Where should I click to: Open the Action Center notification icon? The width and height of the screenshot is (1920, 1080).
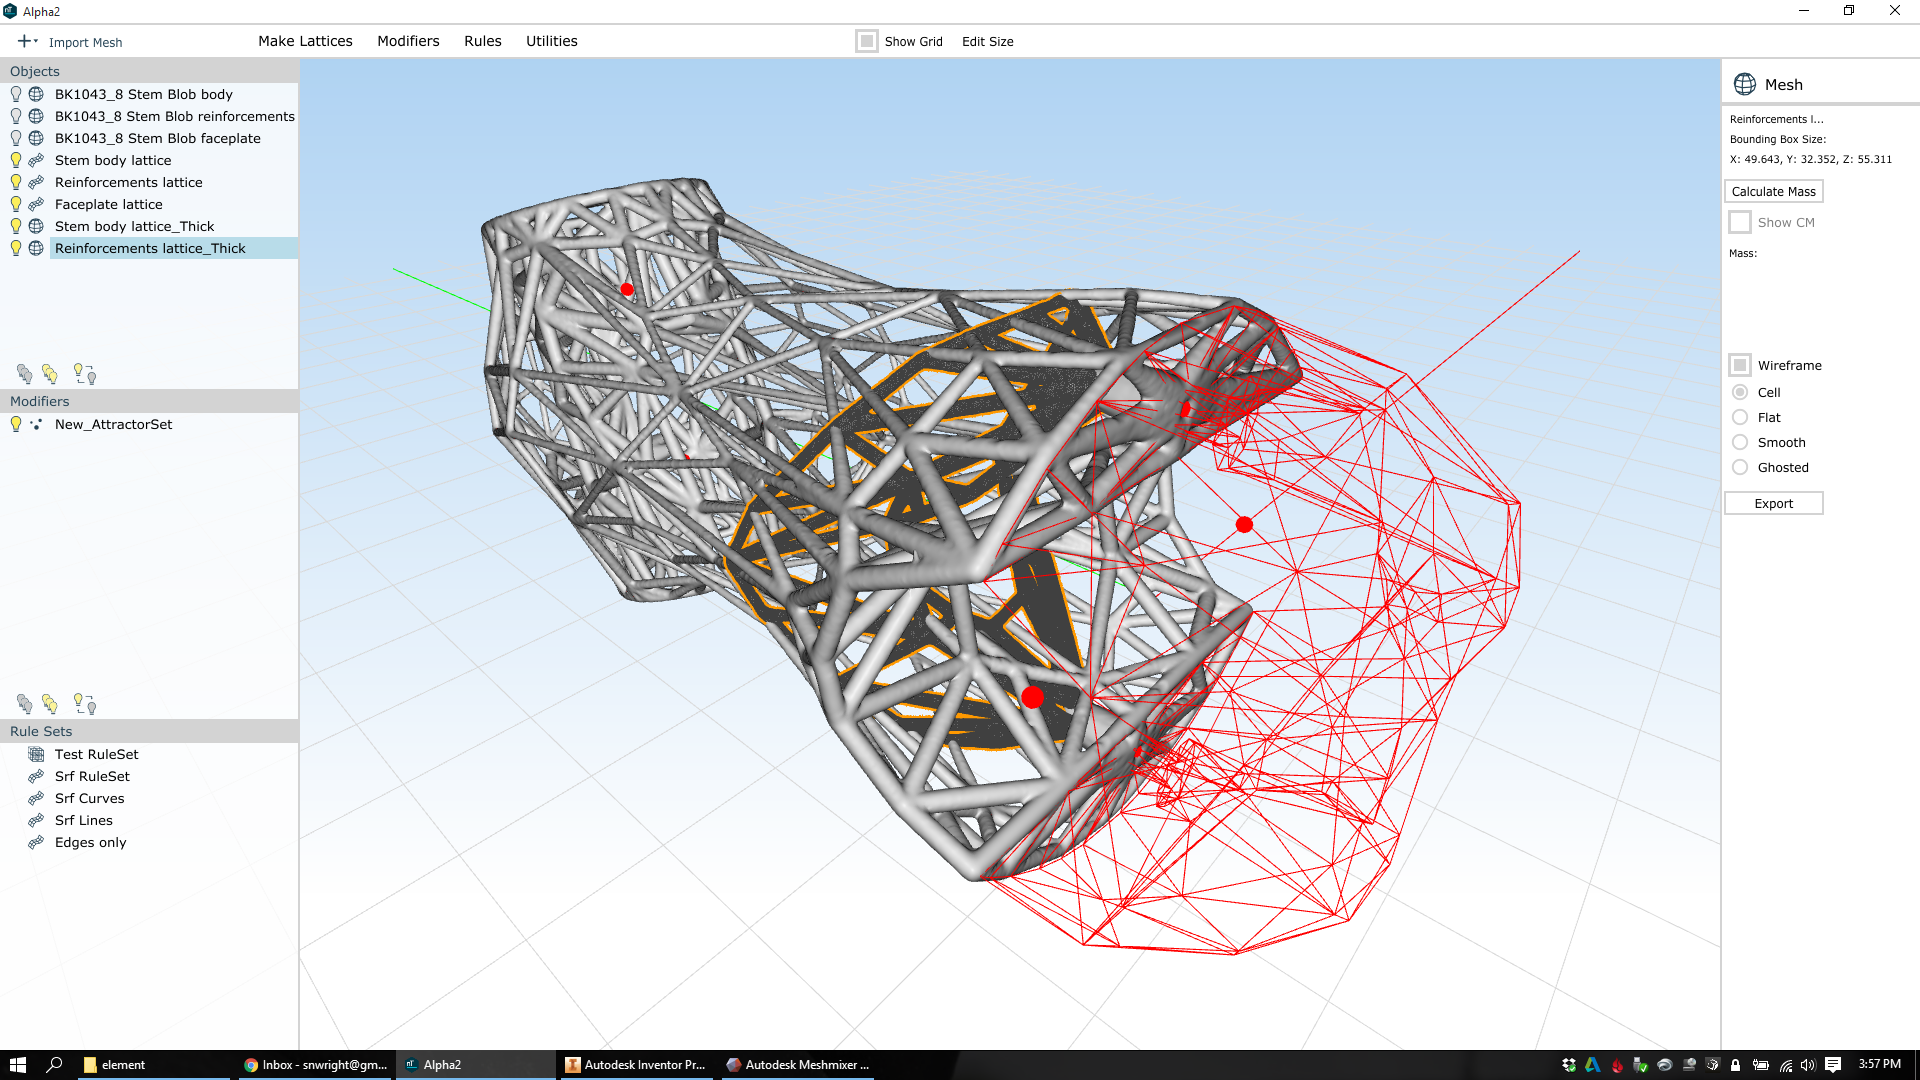1833,1065
